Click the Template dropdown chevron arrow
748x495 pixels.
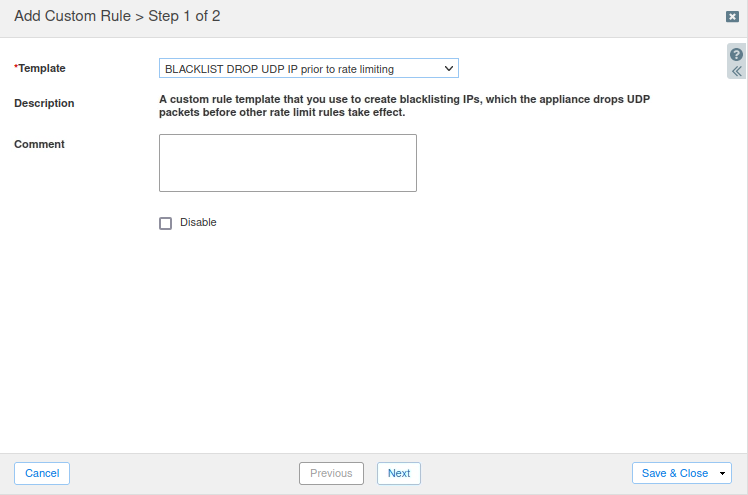449,68
